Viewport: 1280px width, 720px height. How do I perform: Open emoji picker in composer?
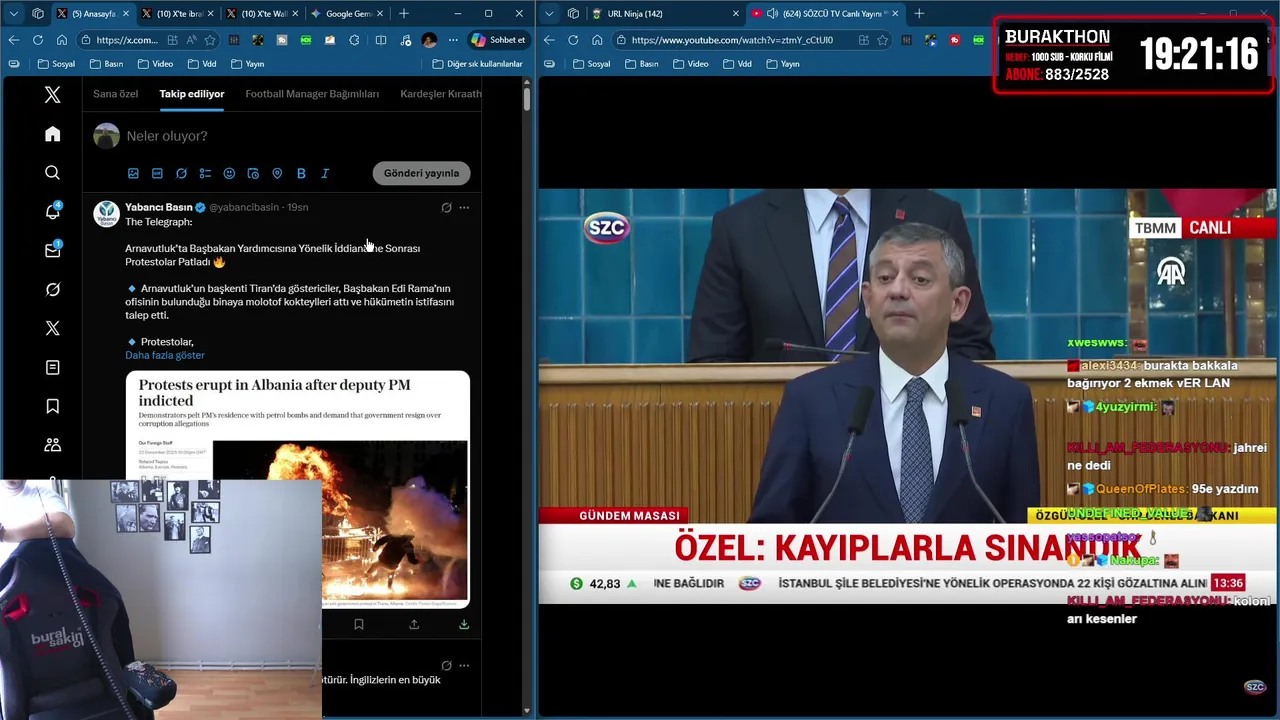[229, 173]
